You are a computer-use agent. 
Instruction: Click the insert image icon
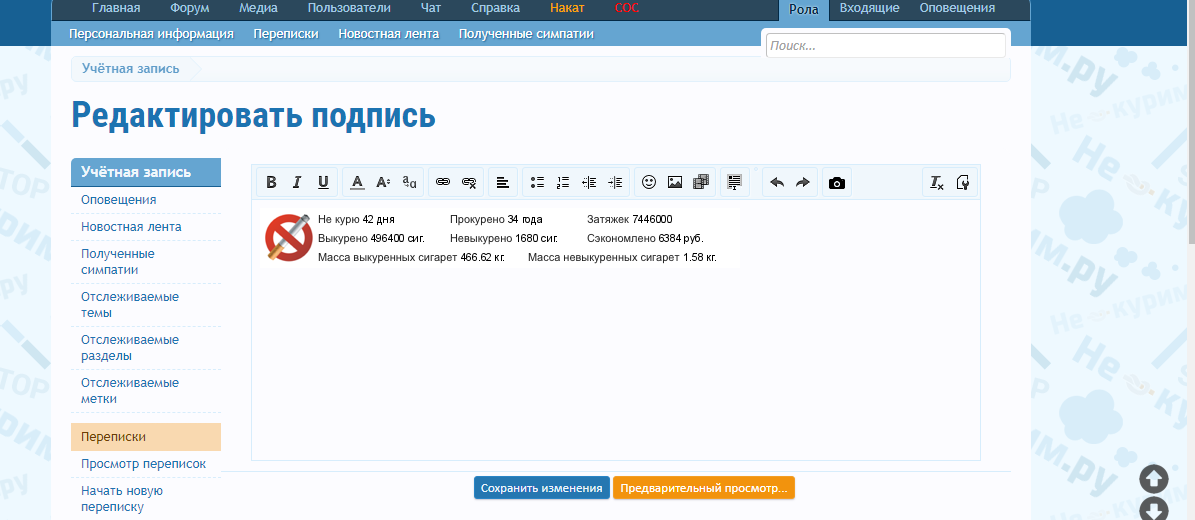(x=675, y=182)
